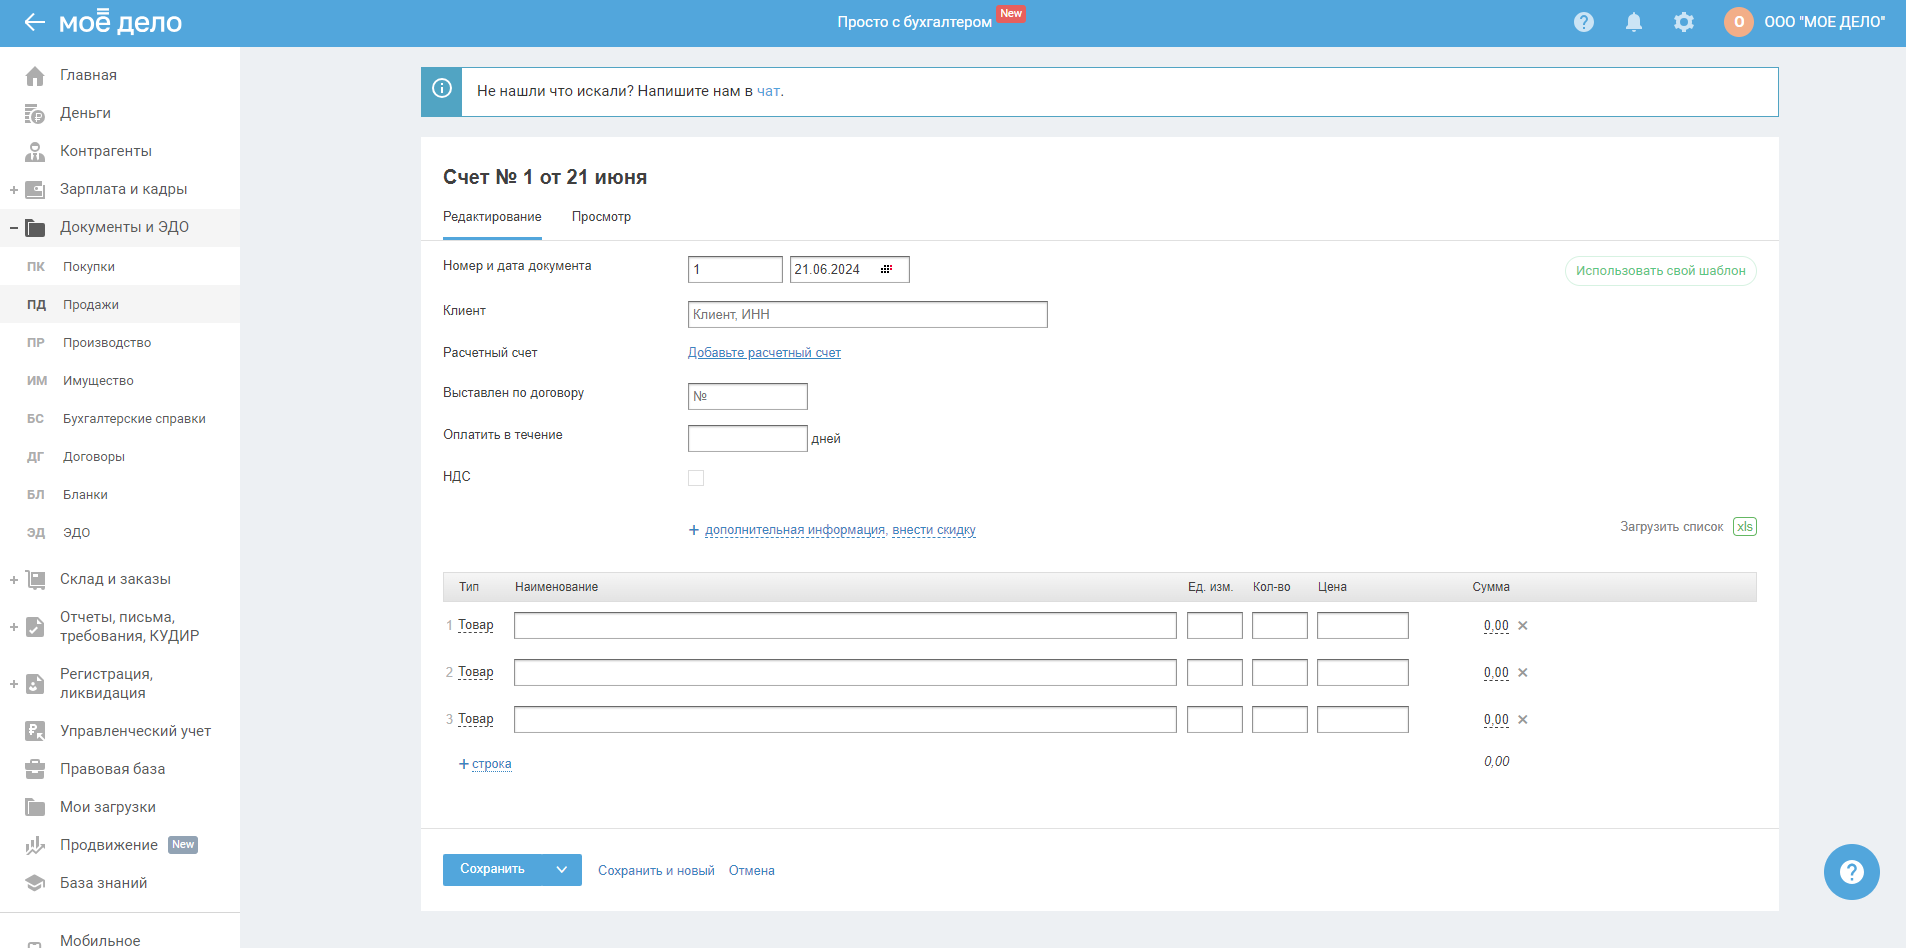This screenshot has width=1906, height=948.
Task: Open settings via the gear icon
Action: [x=1683, y=22]
